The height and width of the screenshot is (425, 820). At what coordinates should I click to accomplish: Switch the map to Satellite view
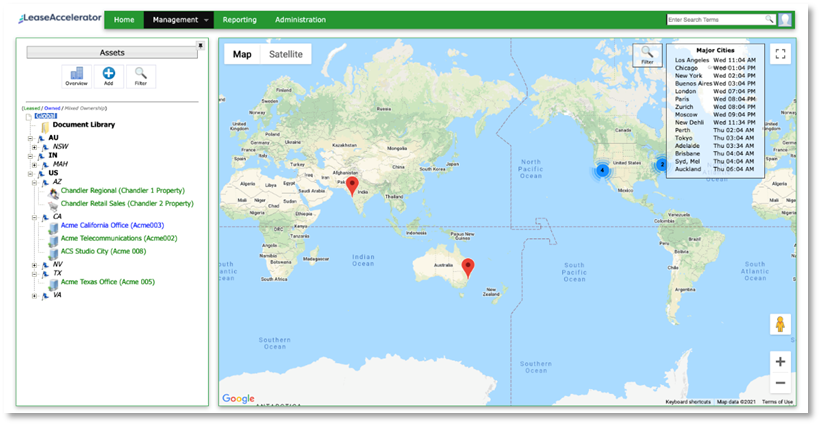click(286, 54)
